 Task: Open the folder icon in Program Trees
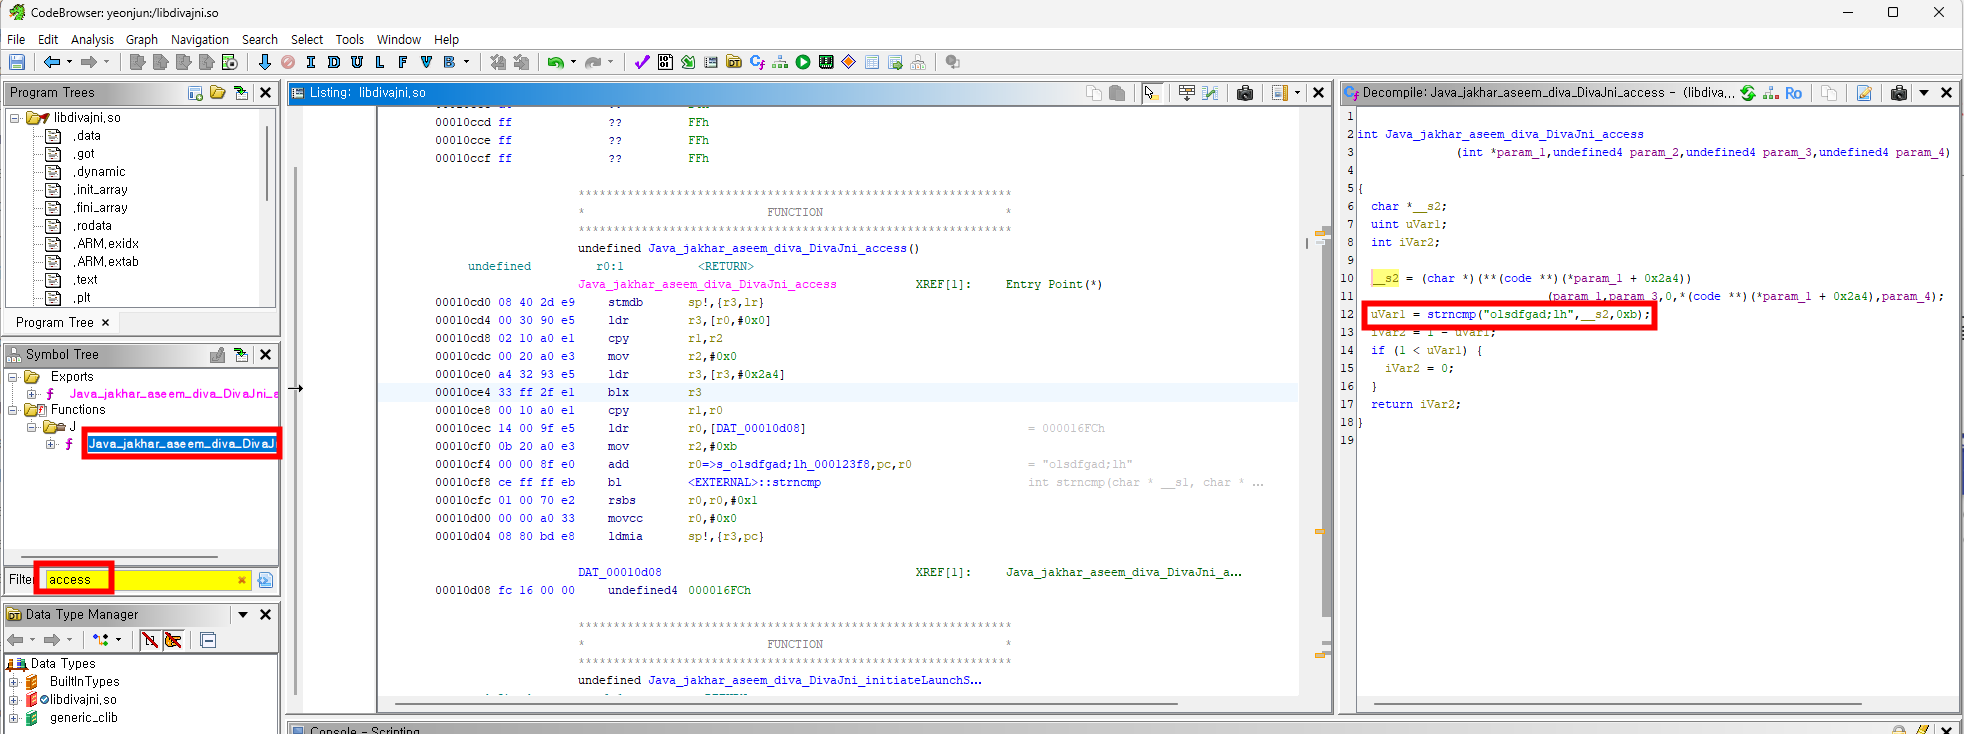pyautogui.click(x=218, y=93)
